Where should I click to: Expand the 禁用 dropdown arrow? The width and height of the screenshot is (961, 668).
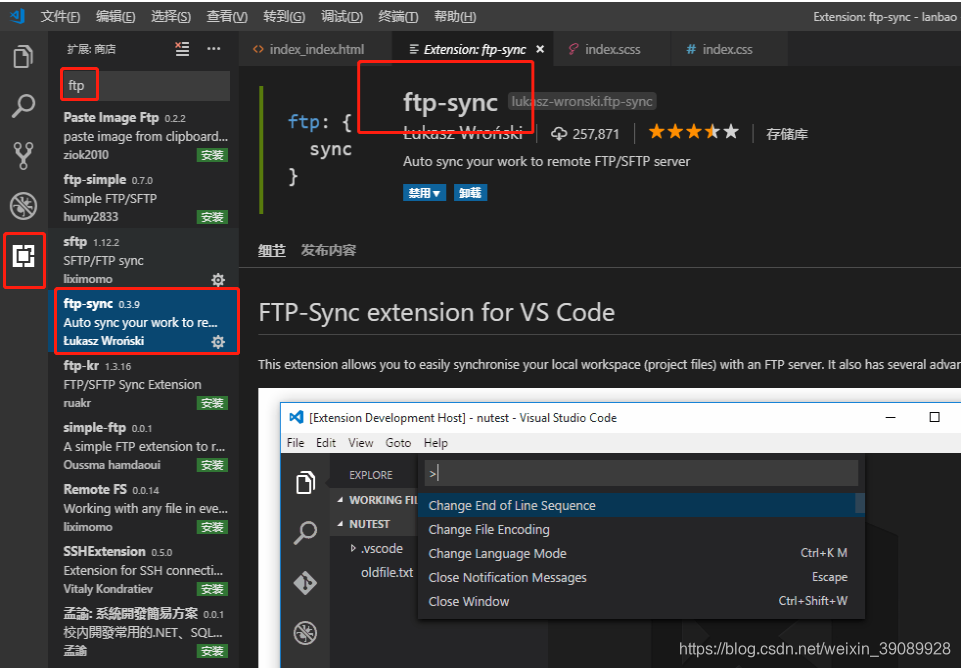coord(434,192)
